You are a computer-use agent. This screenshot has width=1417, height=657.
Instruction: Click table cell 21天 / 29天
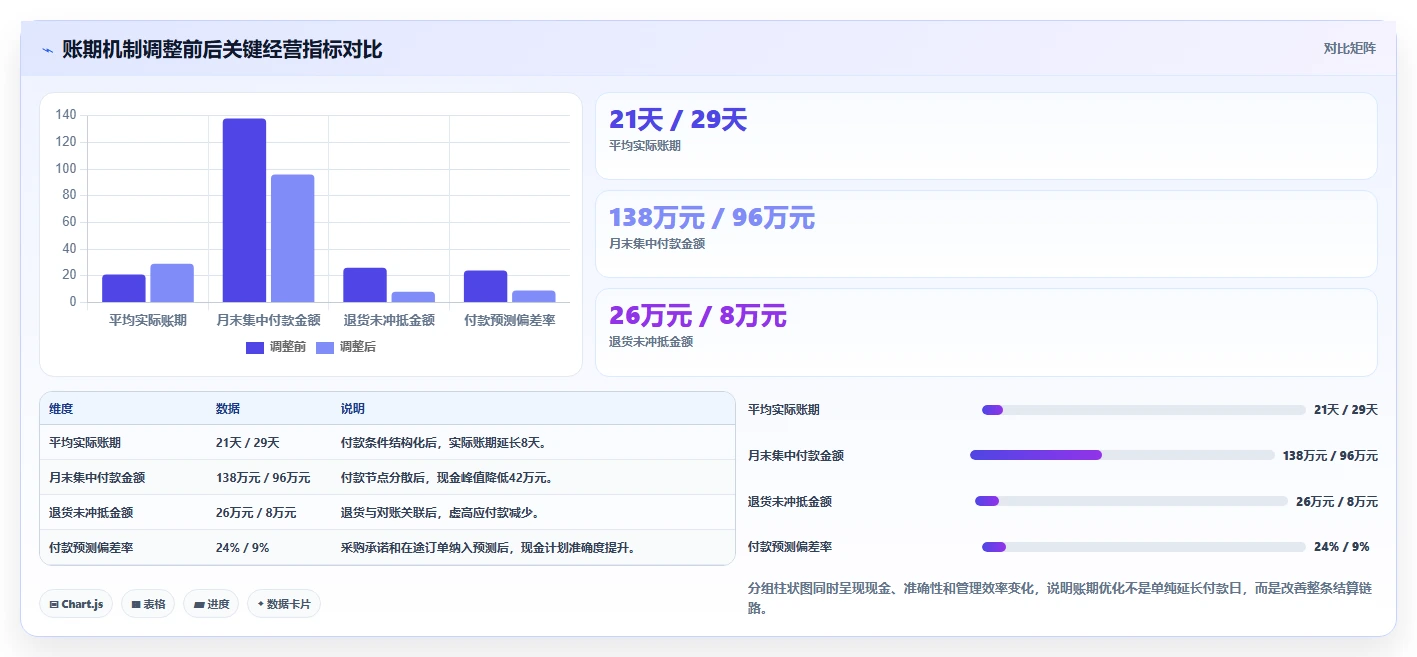(x=247, y=443)
